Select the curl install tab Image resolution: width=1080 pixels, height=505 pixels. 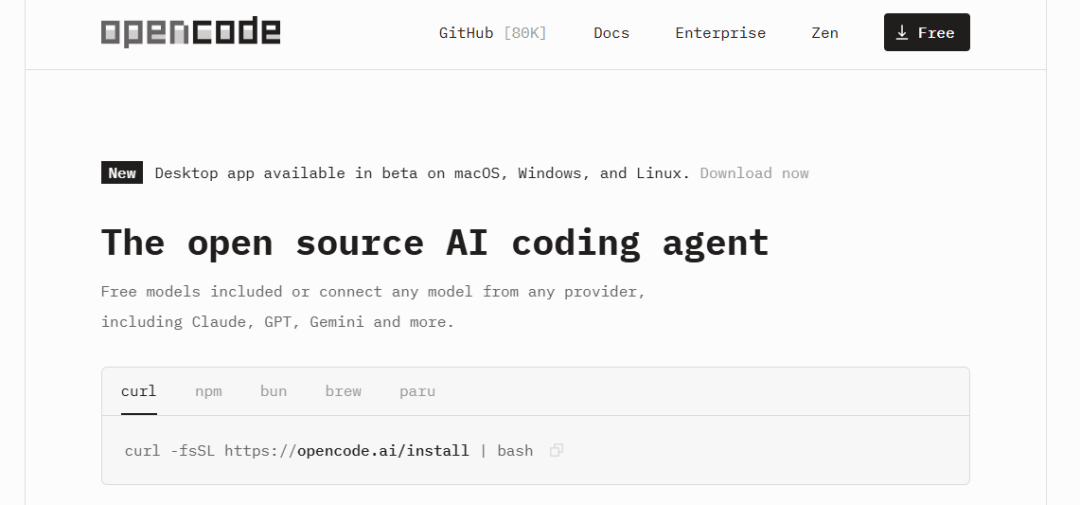[x=138, y=391]
